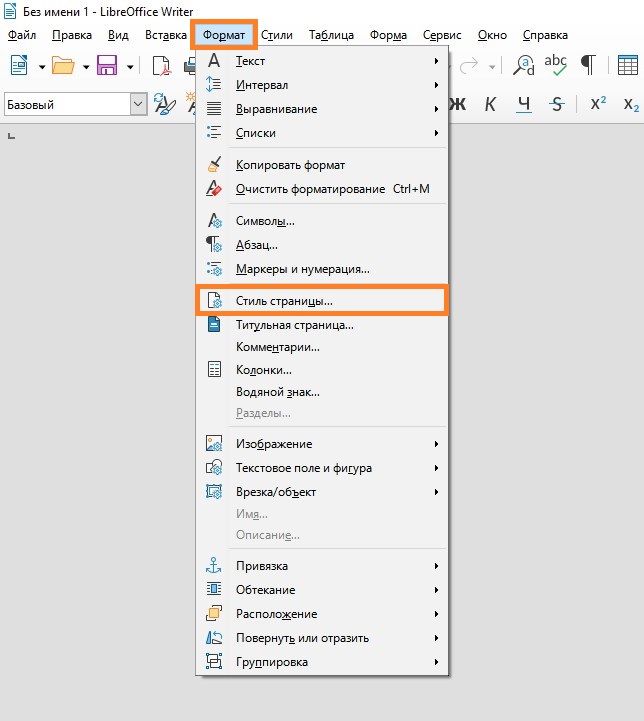This screenshot has height=721, width=644.
Task: Toggle italic formatting К button
Action: (490, 104)
